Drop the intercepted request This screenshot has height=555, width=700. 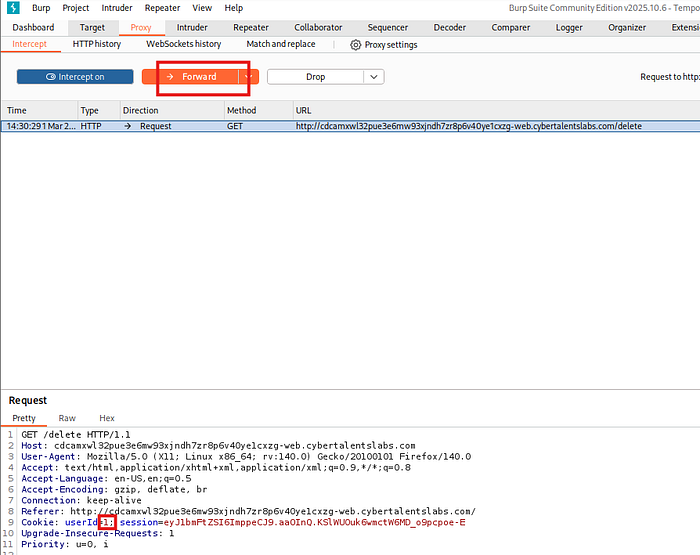pyautogui.click(x=315, y=77)
